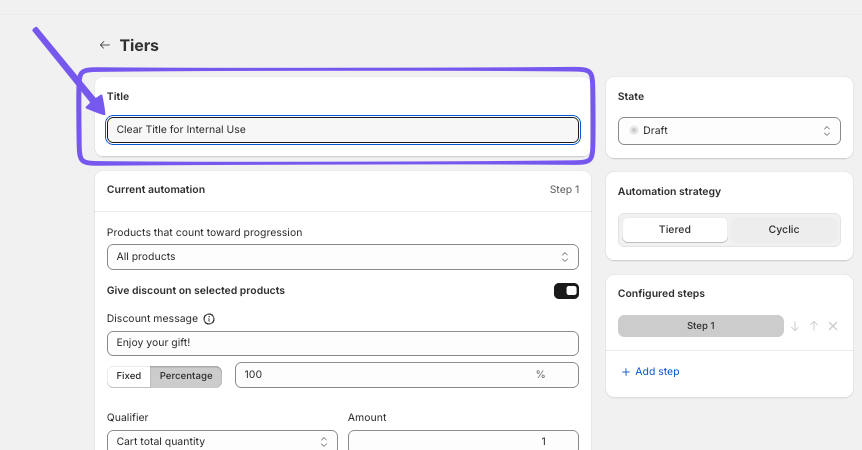Open the State dropdown showing Draft
The height and width of the screenshot is (450, 862).
point(729,131)
